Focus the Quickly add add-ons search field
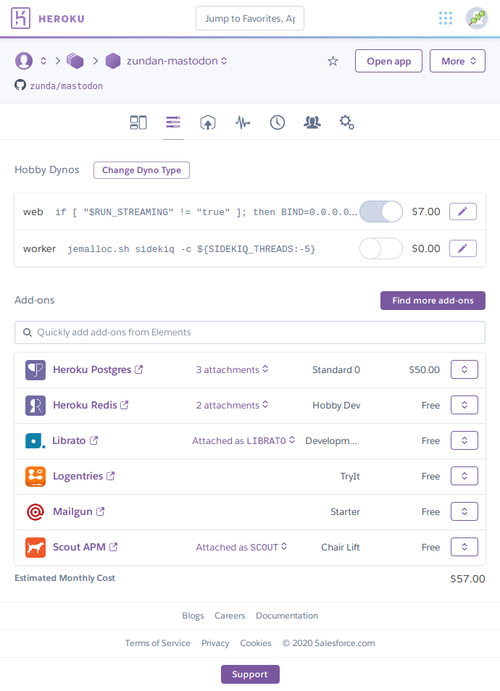The image size is (500, 691). coord(250,332)
